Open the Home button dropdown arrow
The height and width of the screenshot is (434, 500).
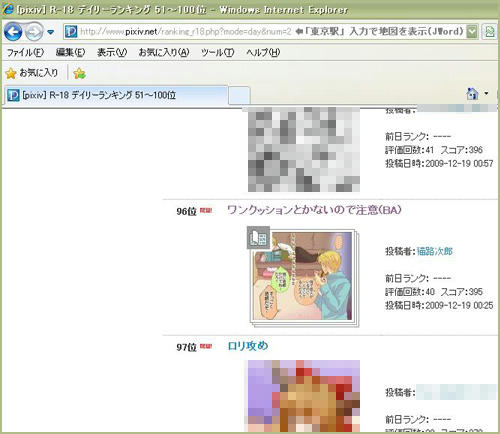pyautogui.click(x=486, y=94)
